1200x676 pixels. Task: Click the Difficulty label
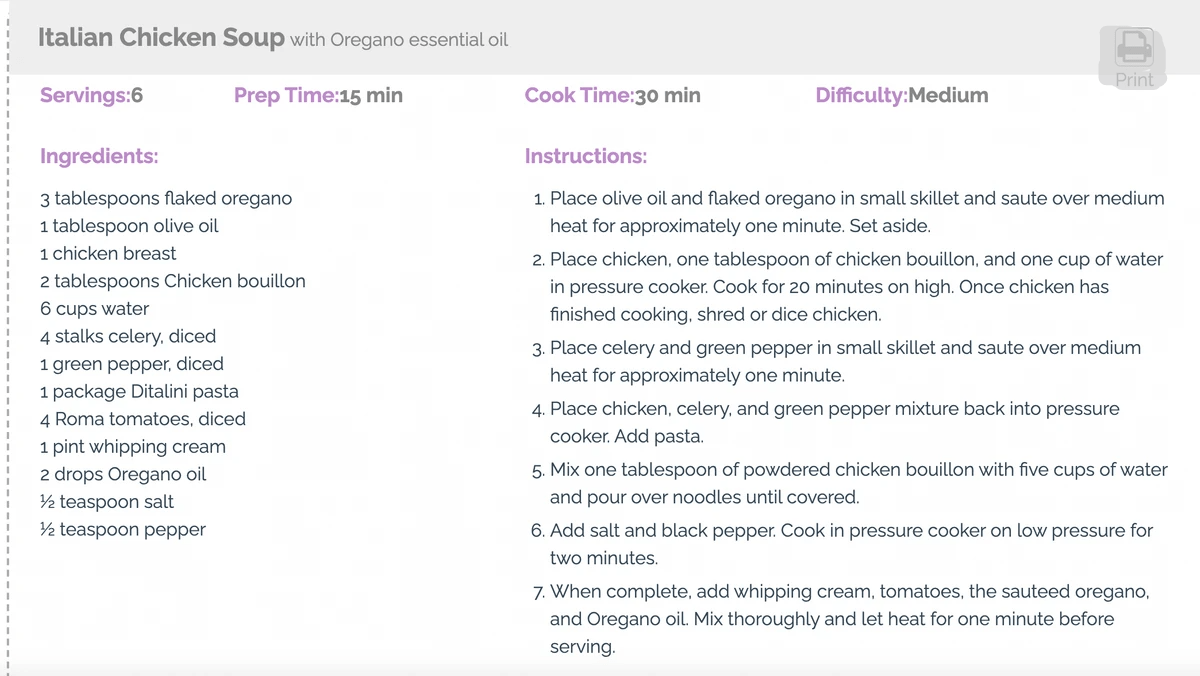[x=862, y=96]
